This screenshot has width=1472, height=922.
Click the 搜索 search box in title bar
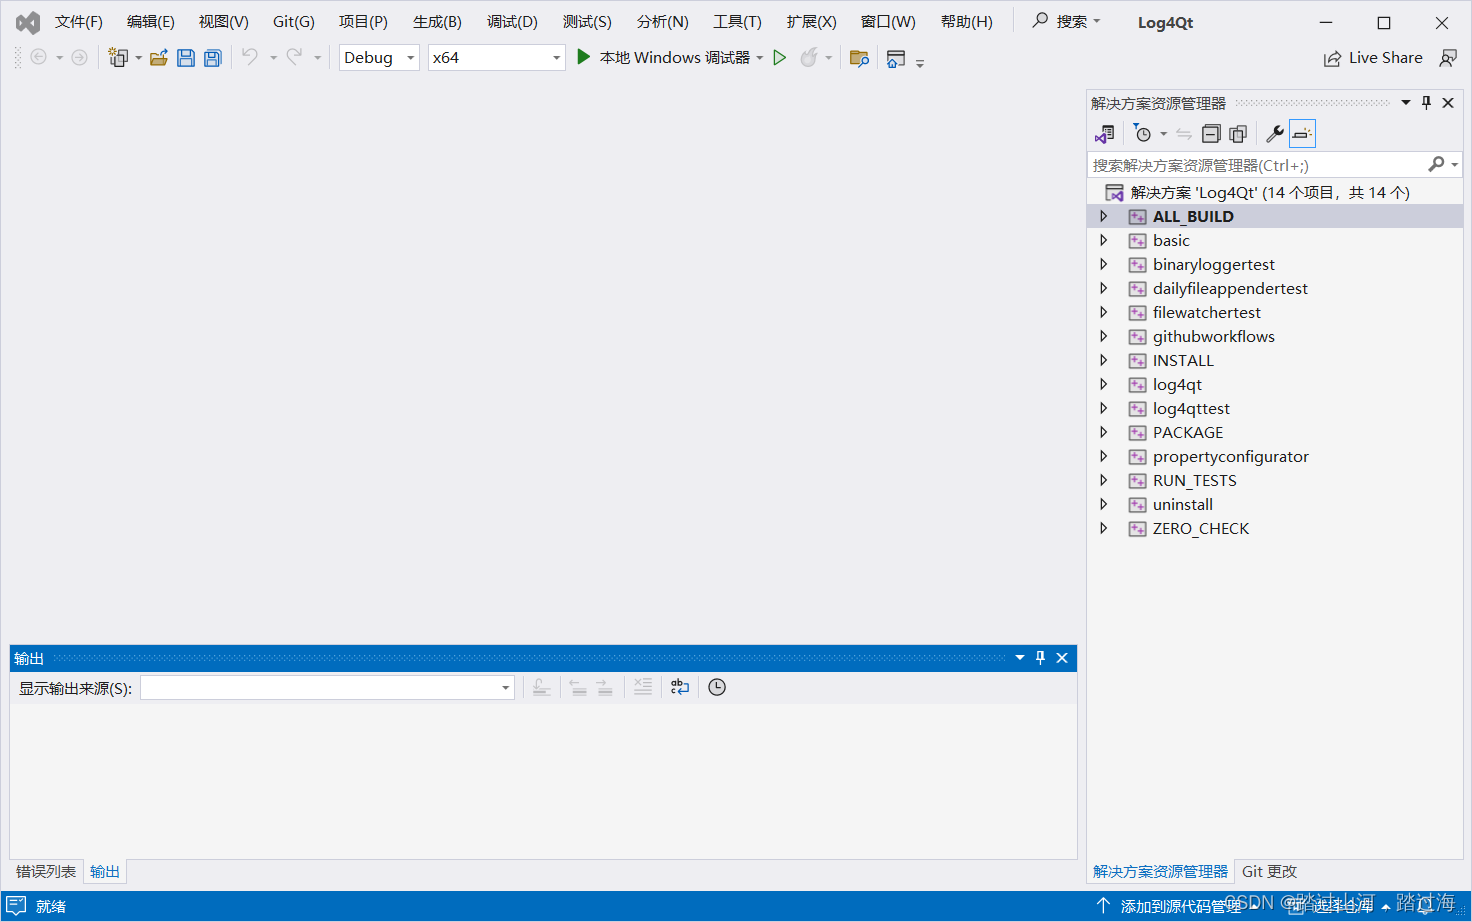(1066, 21)
